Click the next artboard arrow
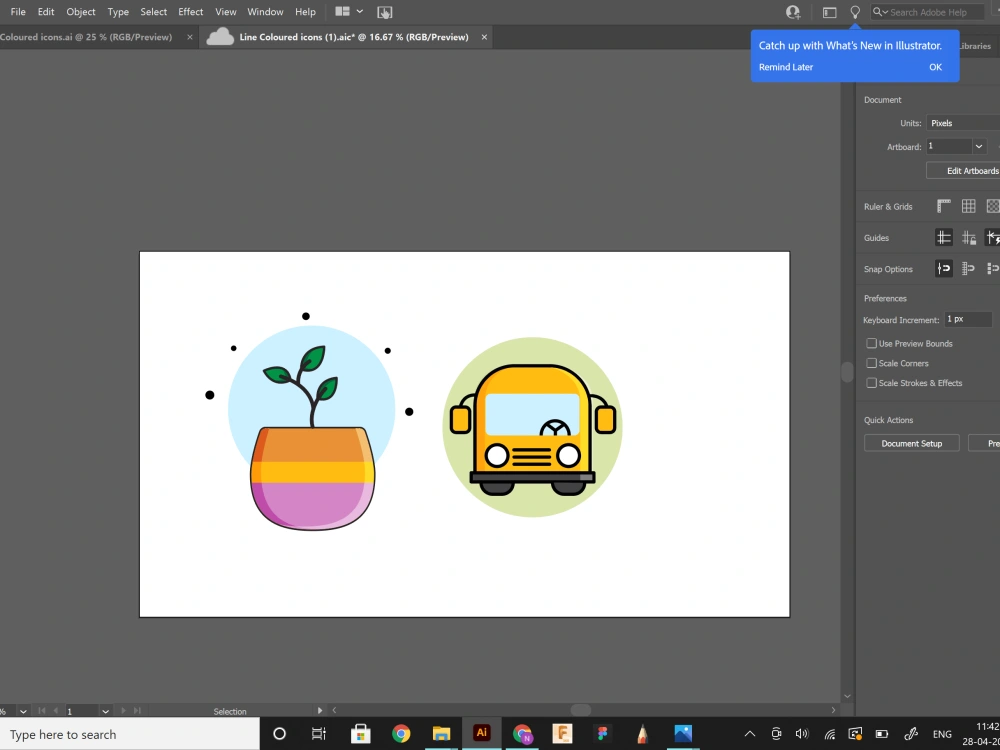 (x=123, y=710)
